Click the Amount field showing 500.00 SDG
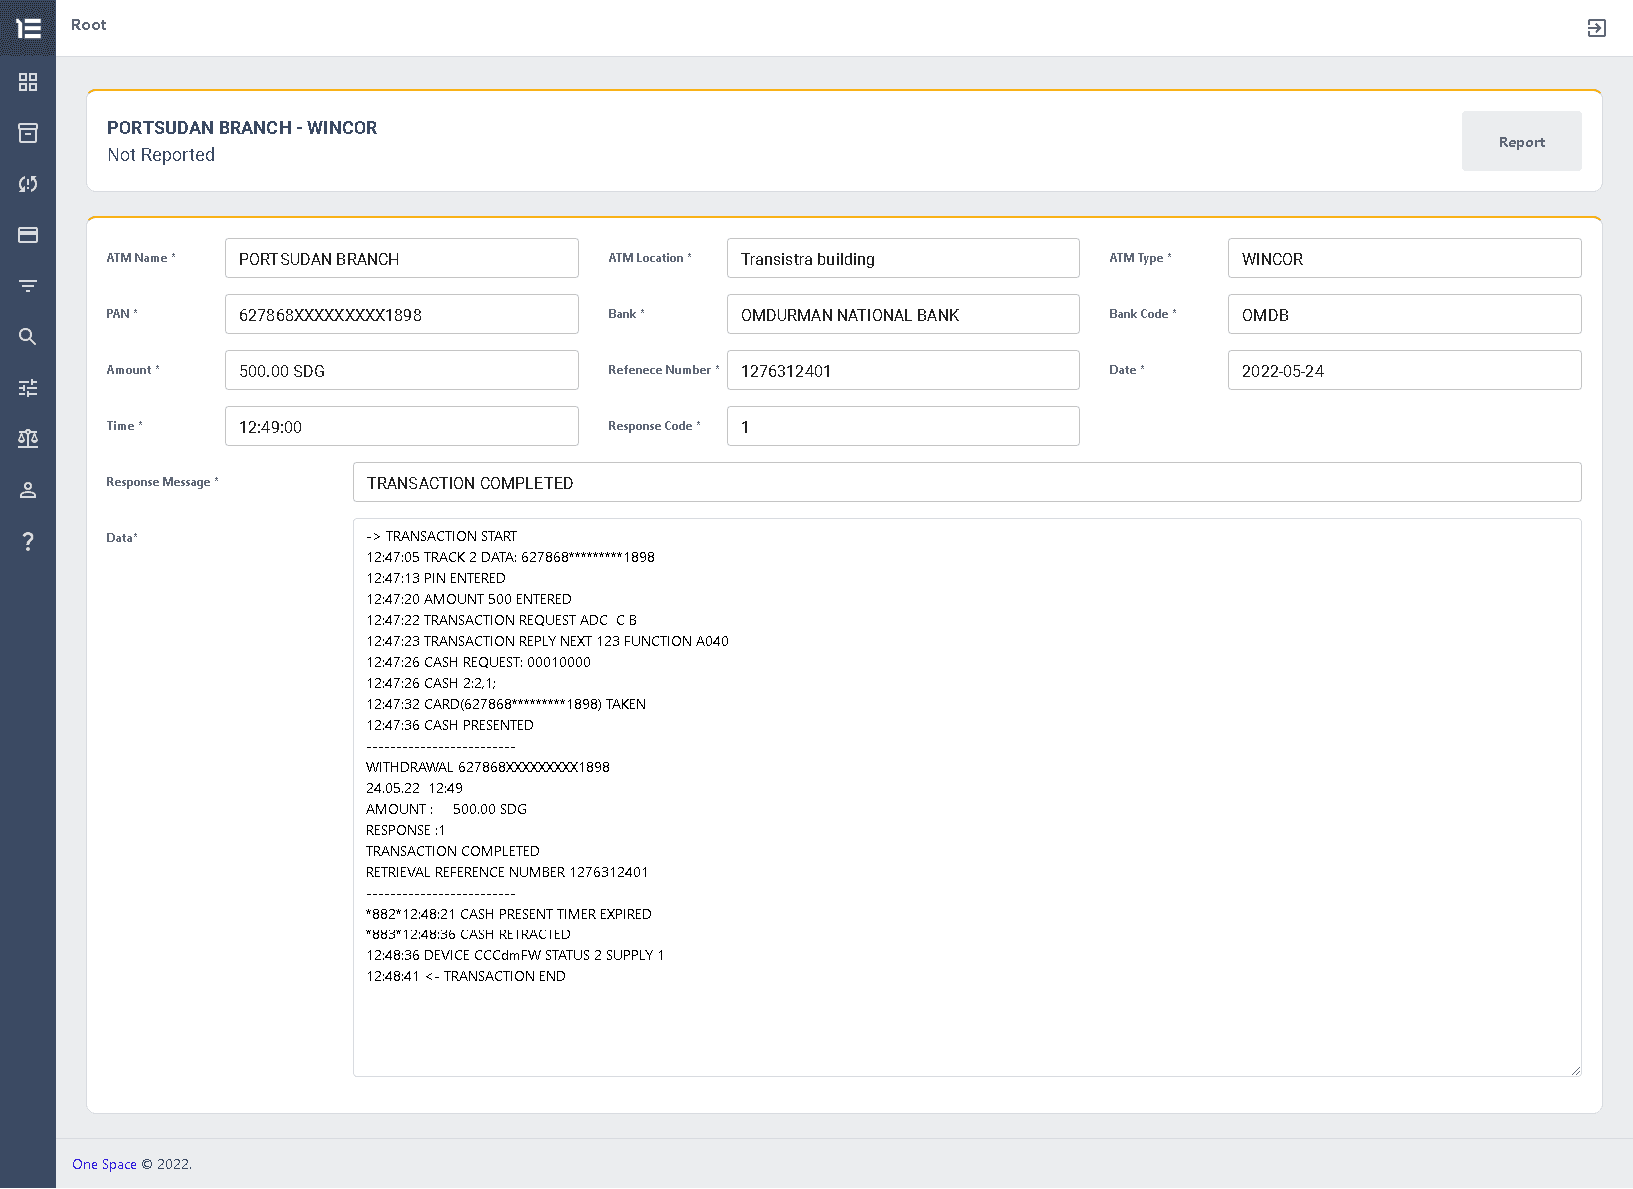 pos(401,370)
